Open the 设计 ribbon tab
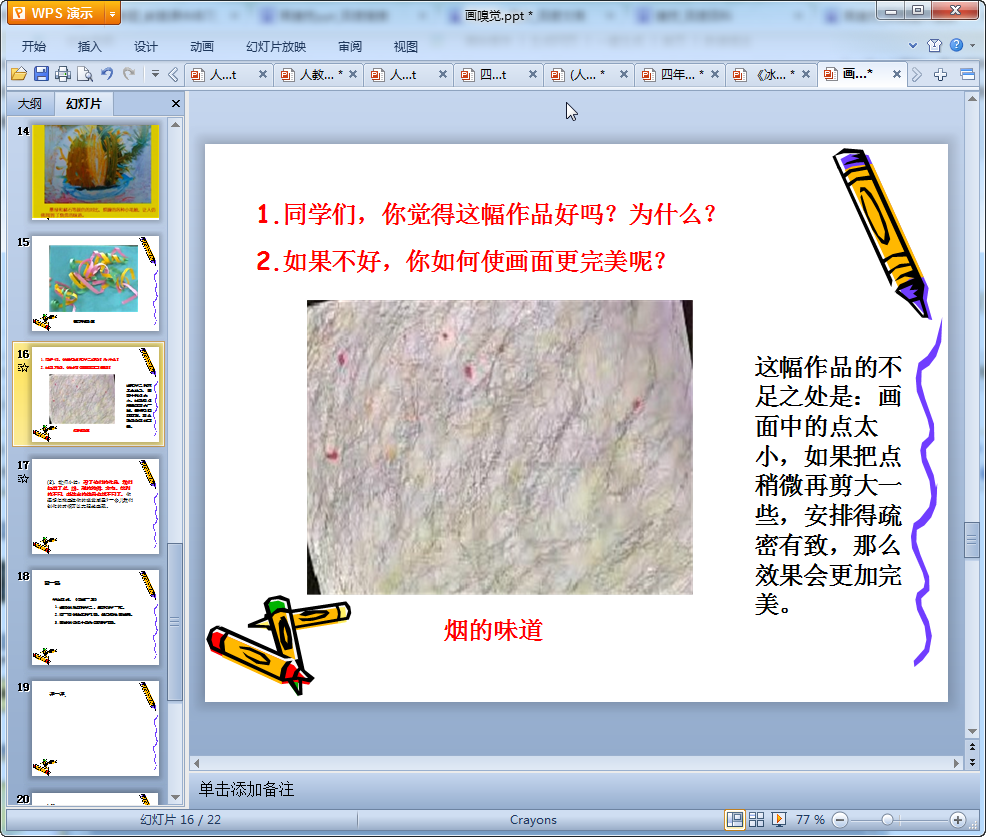The width and height of the screenshot is (986, 837). click(x=145, y=47)
